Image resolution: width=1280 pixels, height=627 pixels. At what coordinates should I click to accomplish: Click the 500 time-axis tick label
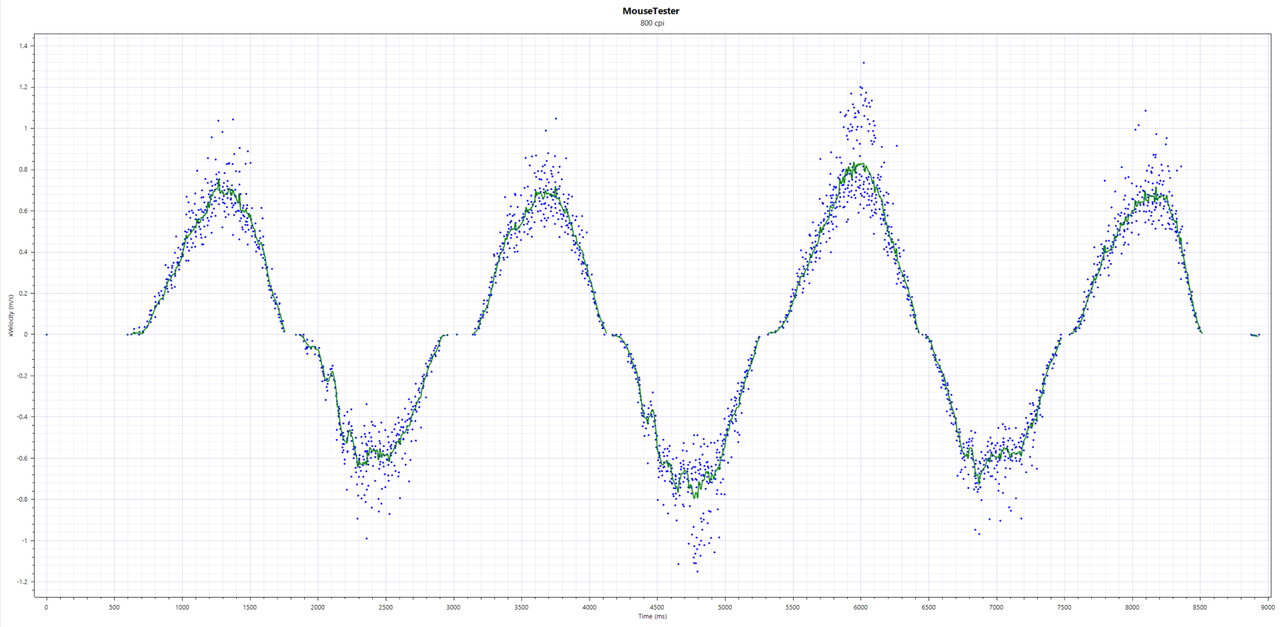(x=114, y=606)
